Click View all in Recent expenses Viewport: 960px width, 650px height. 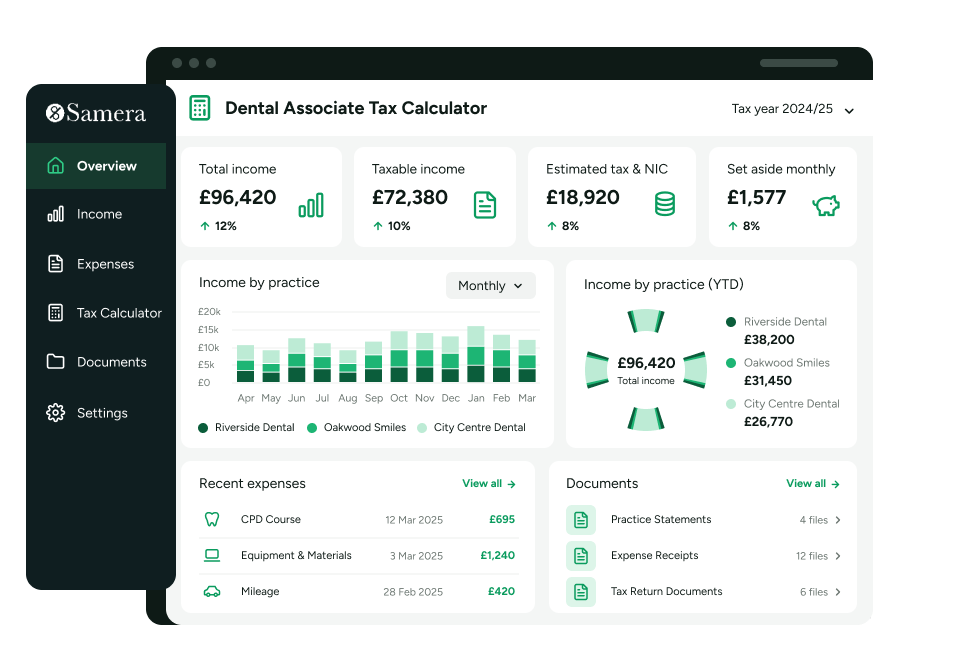click(x=489, y=484)
